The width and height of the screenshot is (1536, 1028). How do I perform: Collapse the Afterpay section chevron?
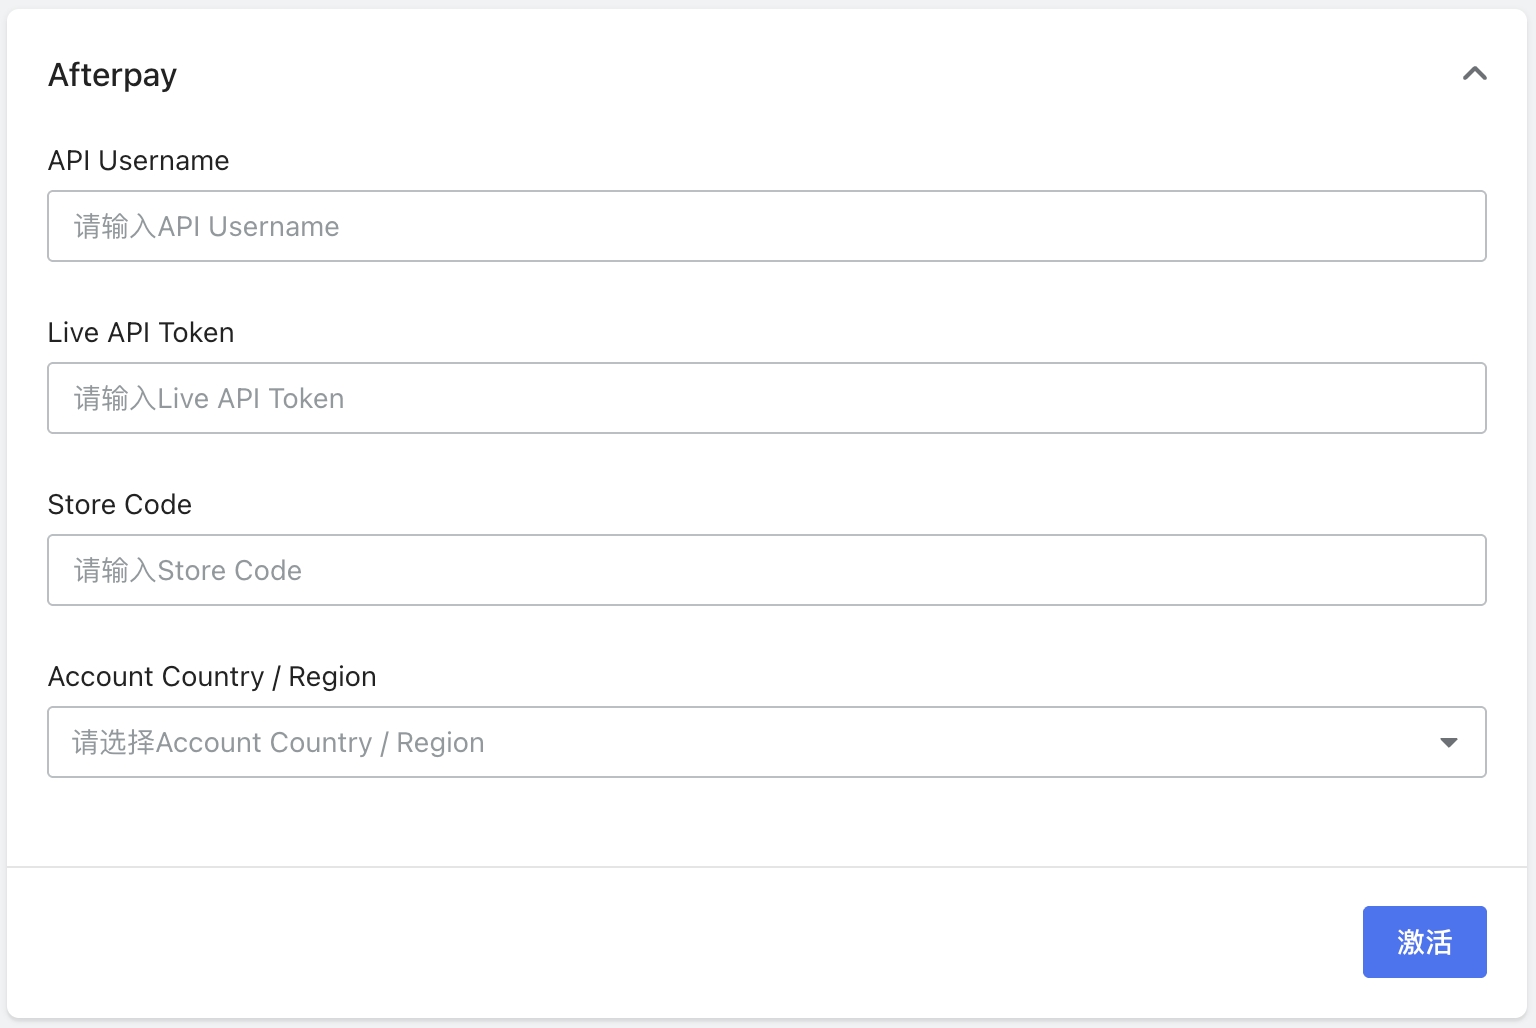point(1474,74)
